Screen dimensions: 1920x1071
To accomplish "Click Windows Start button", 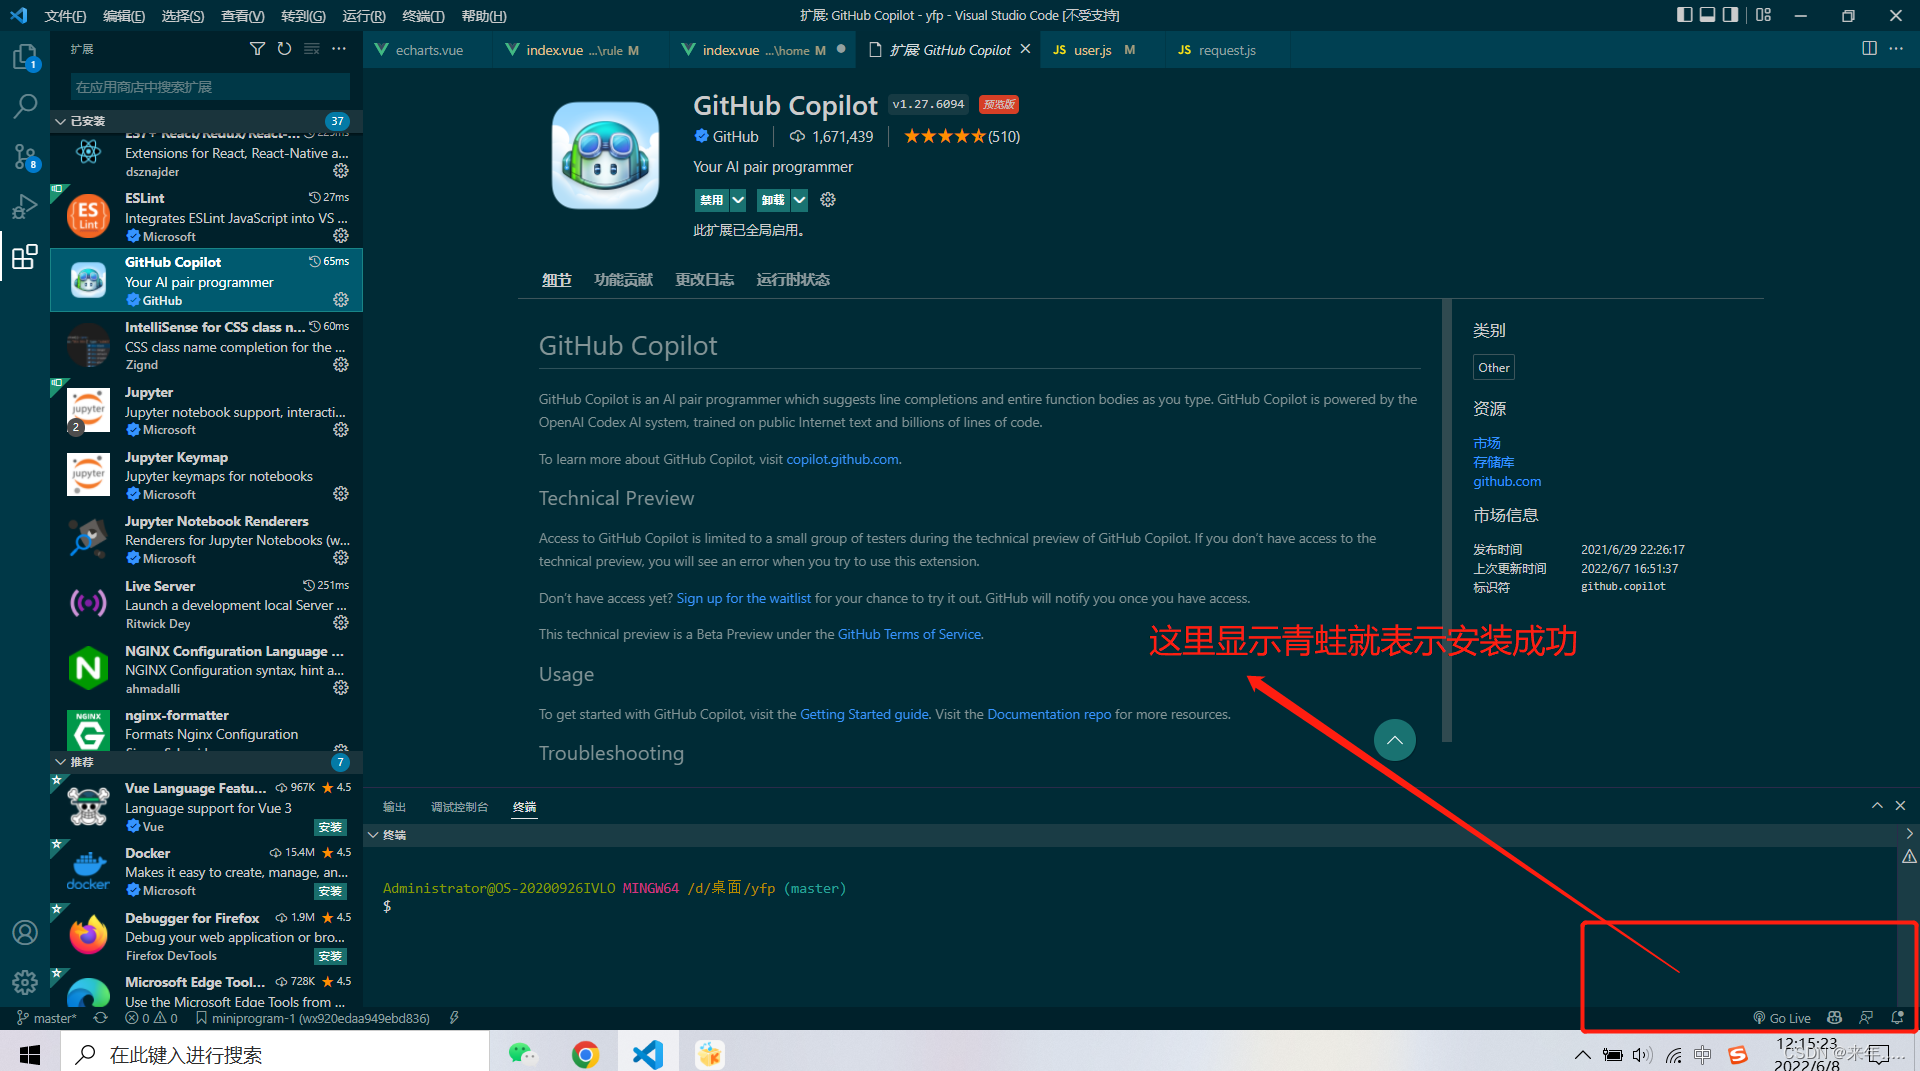I will click(30, 1054).
